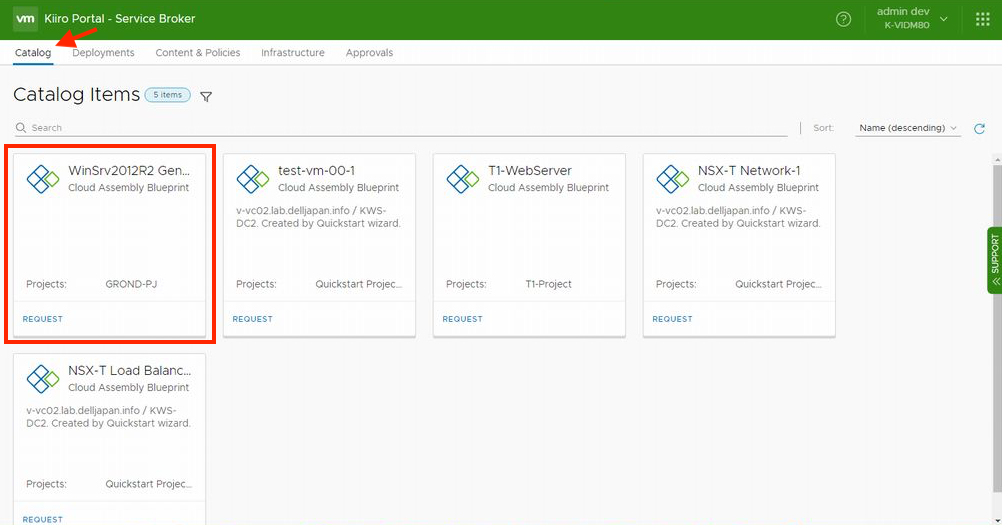Open the apps grid switcher icon
The width and height of the screenshot is (1002, 525).
coord(983,19)
